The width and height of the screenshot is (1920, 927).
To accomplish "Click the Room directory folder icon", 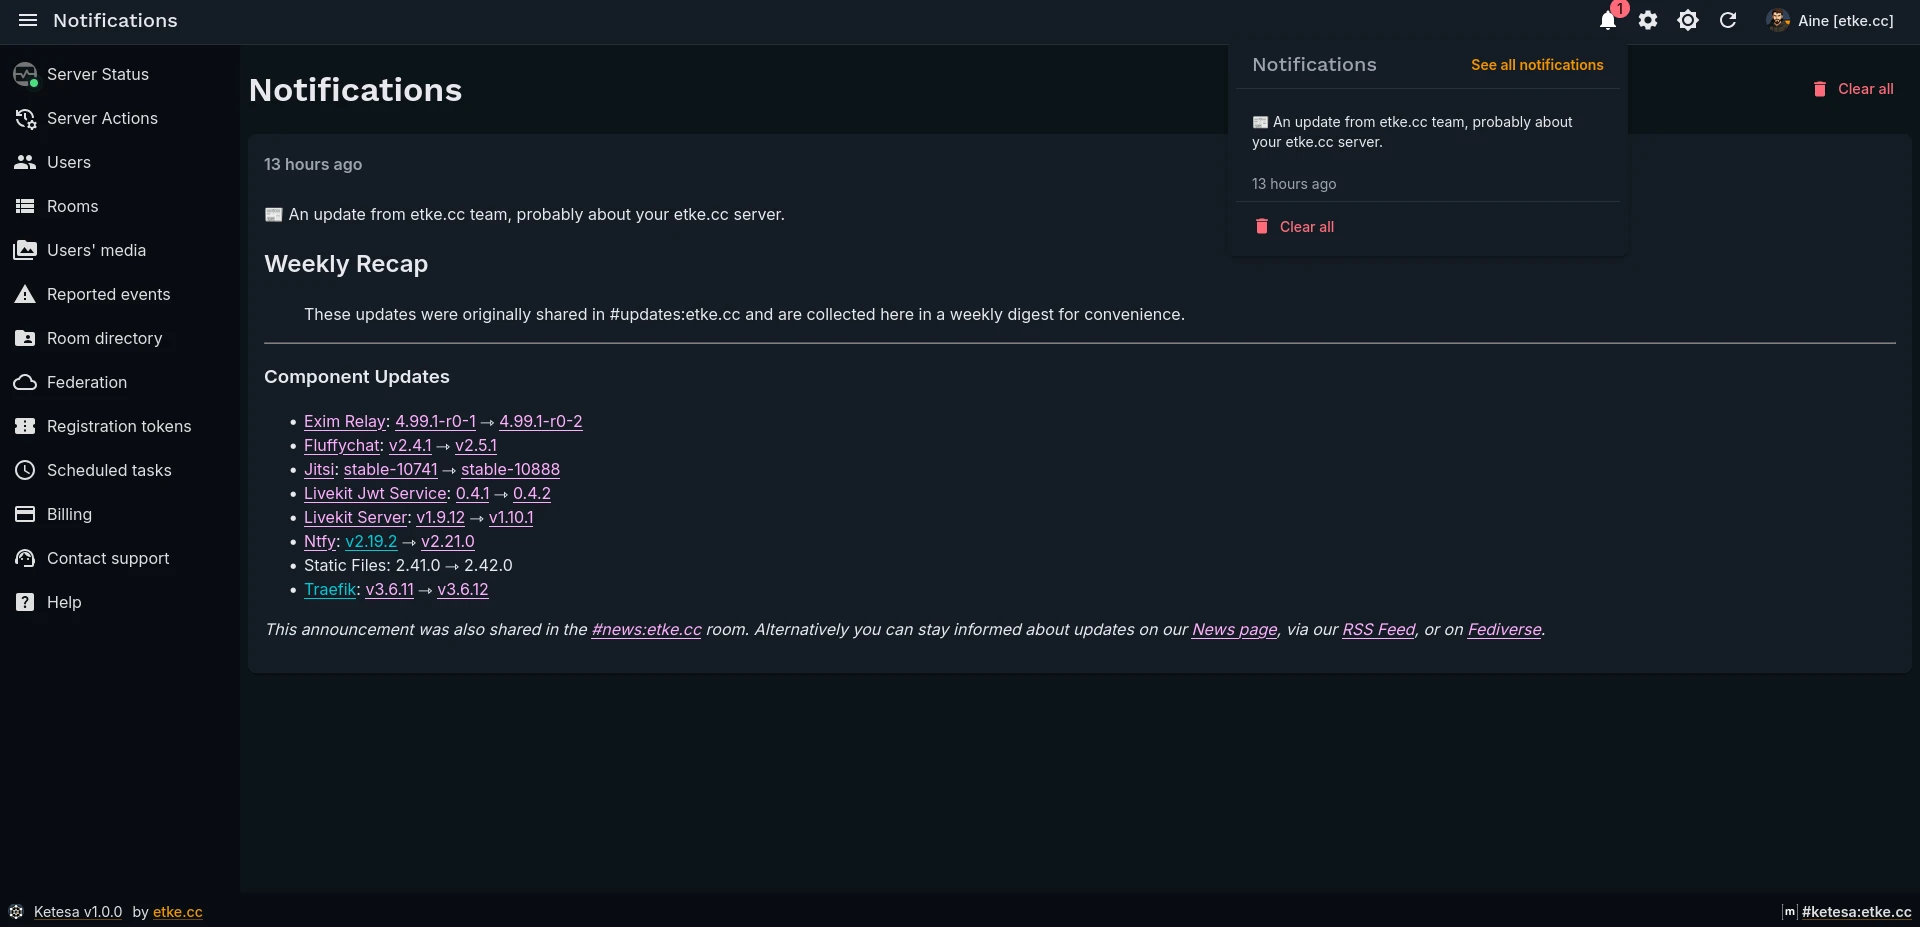I will point(25,338).
